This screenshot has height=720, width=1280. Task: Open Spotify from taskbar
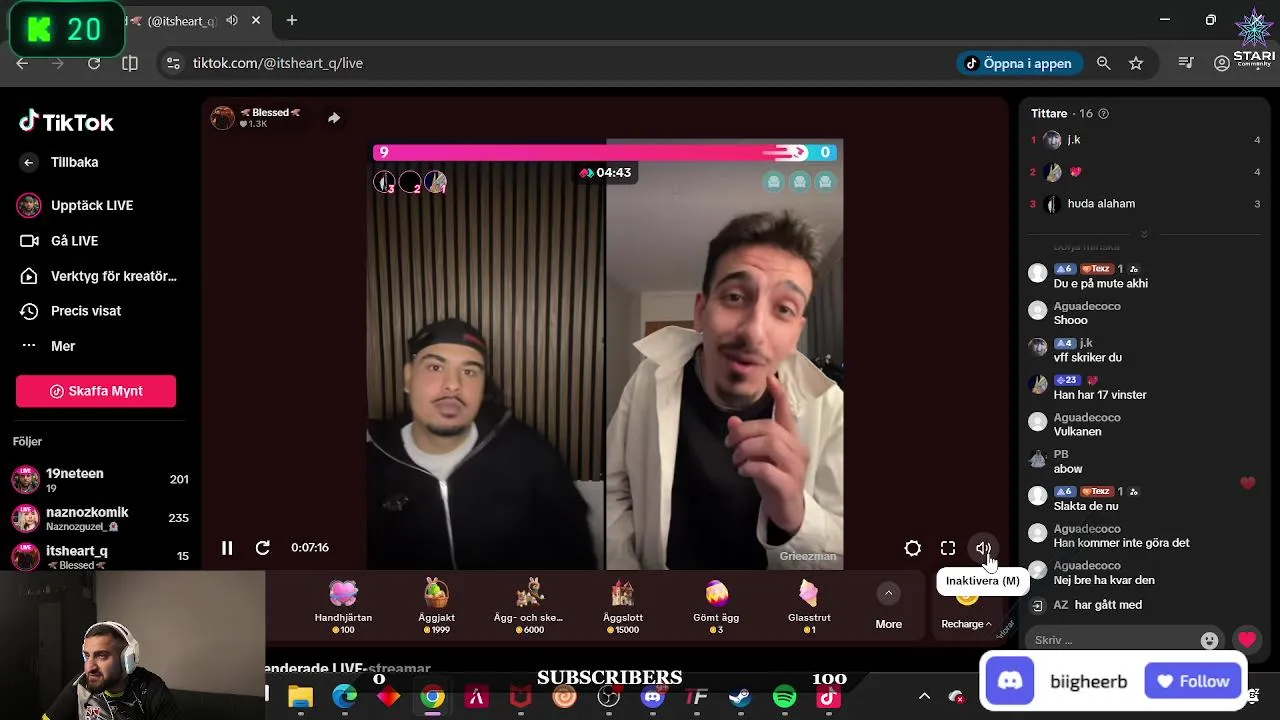(784, 697)
